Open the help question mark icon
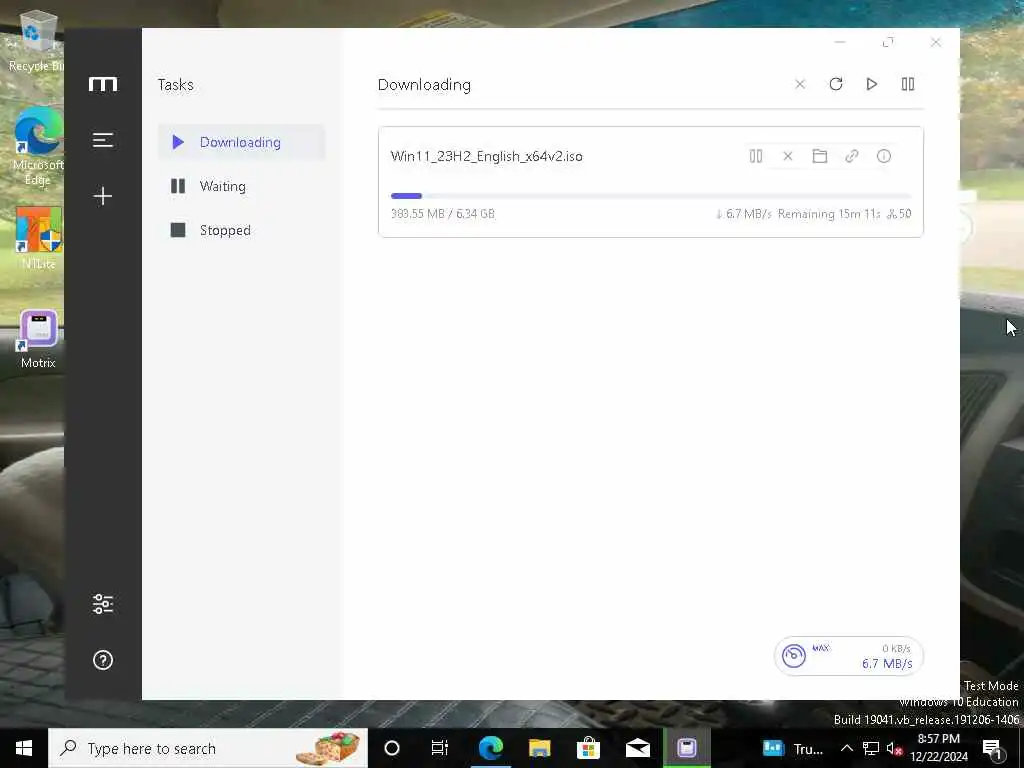Screen dimensions: 1024x768 pos(103,660)
